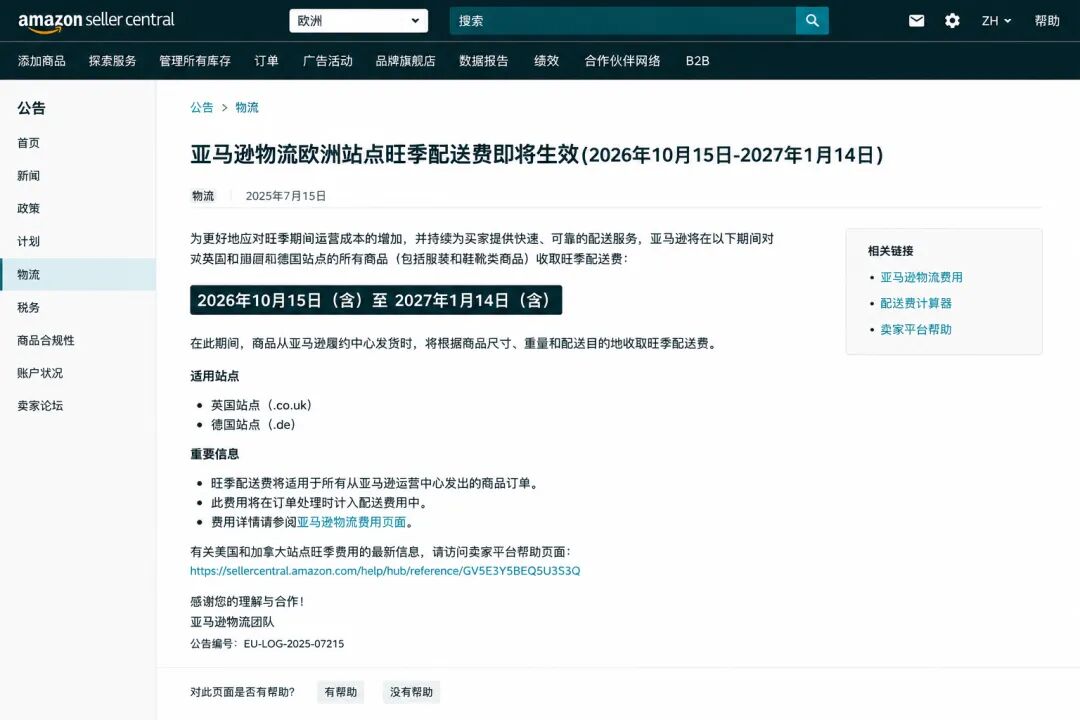1080x720 pixels.
Task: Click the 物流 category tag below title
Action: (x=202, y=196)
